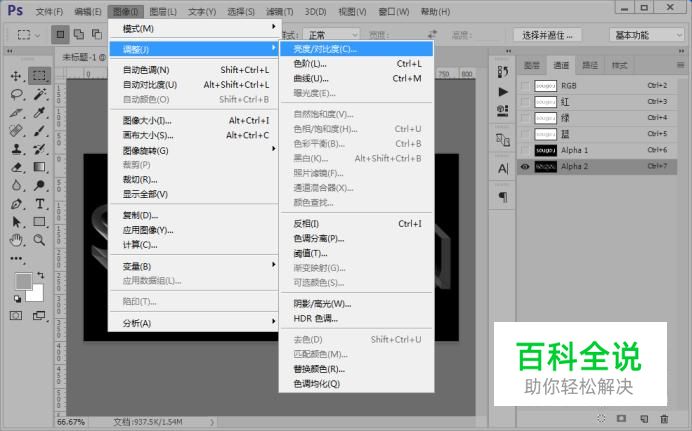Toggle visibility of RGB channel
Image resolution: width=692 pixels, height=431 pixels.
click(525, 86)
